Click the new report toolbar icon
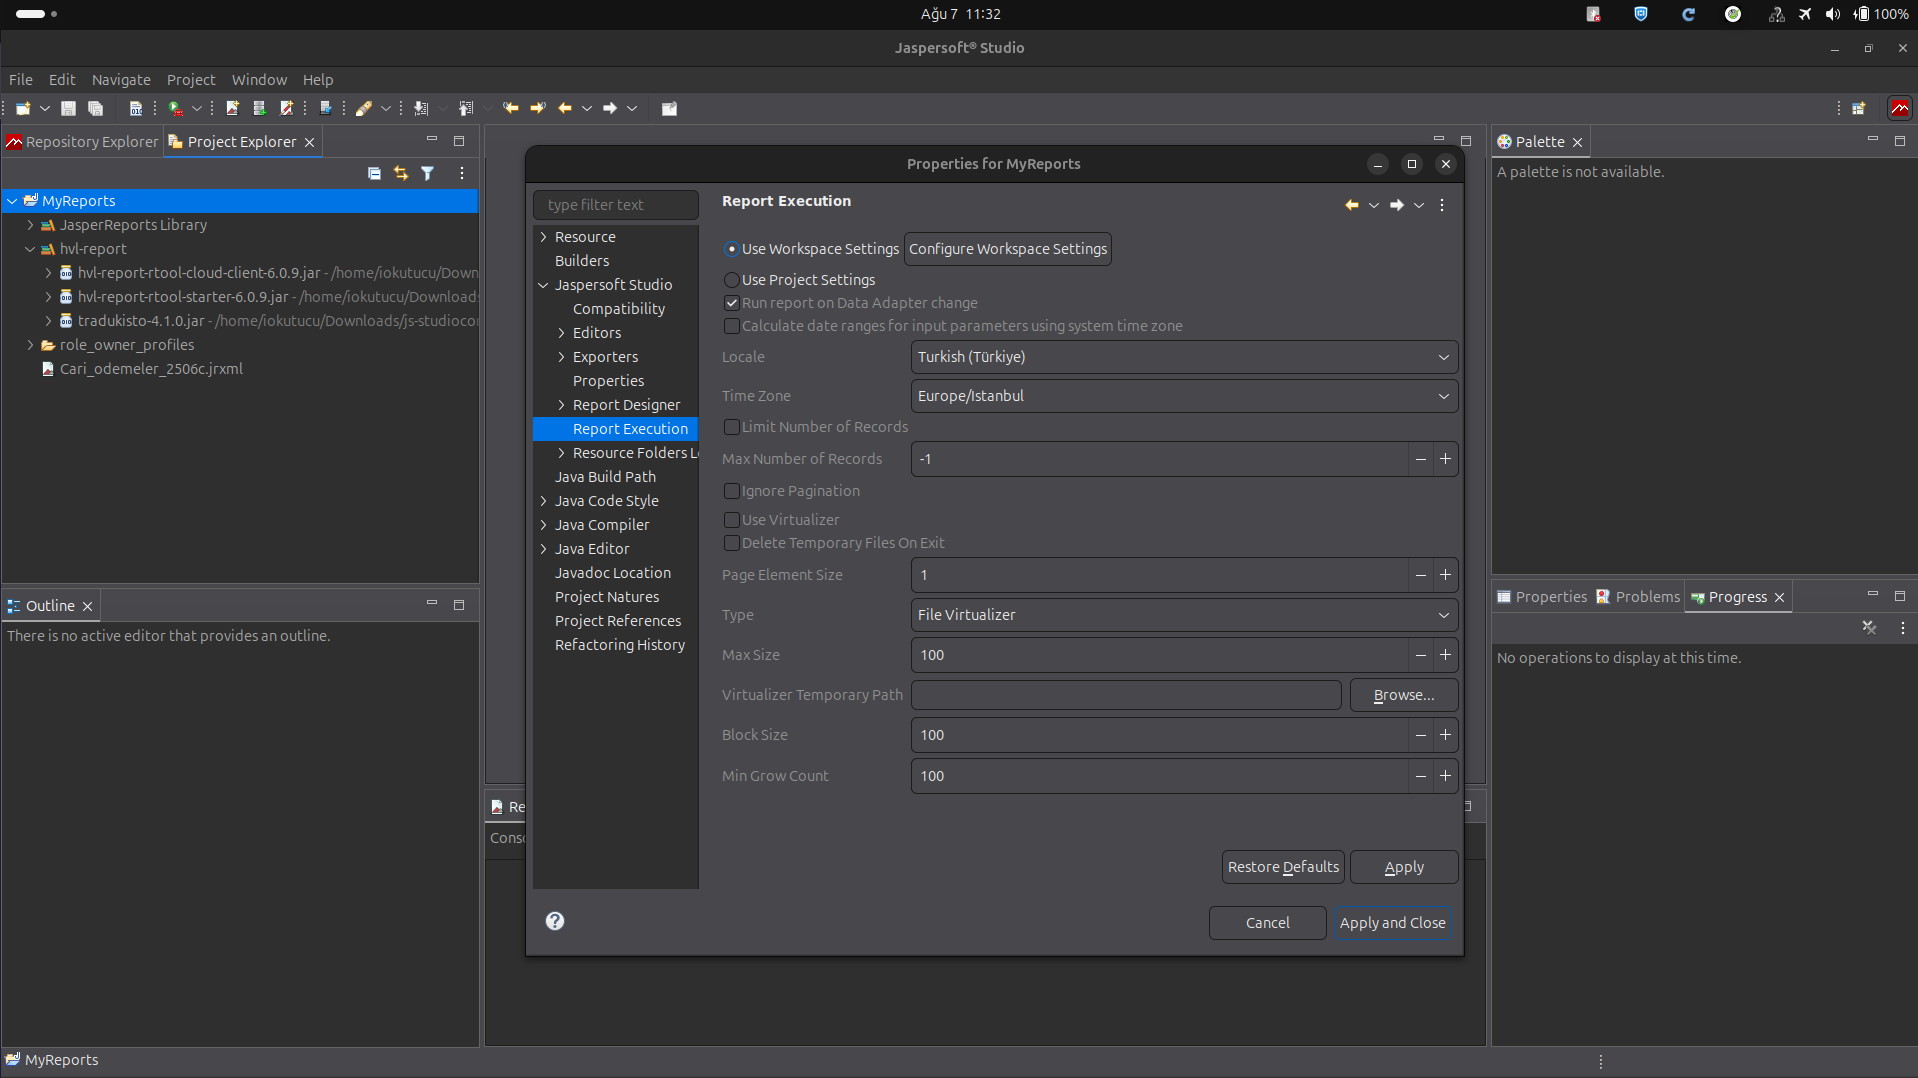 232,108
